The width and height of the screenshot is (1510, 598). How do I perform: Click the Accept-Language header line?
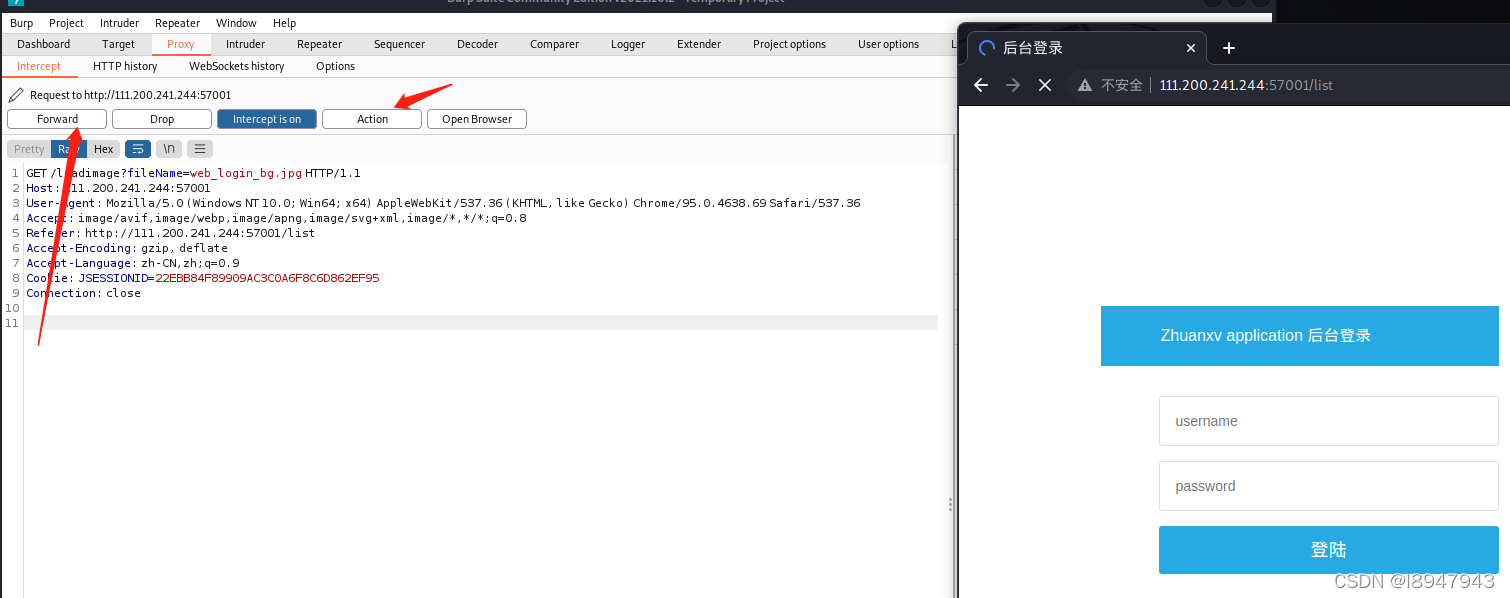tap(133, 263)
